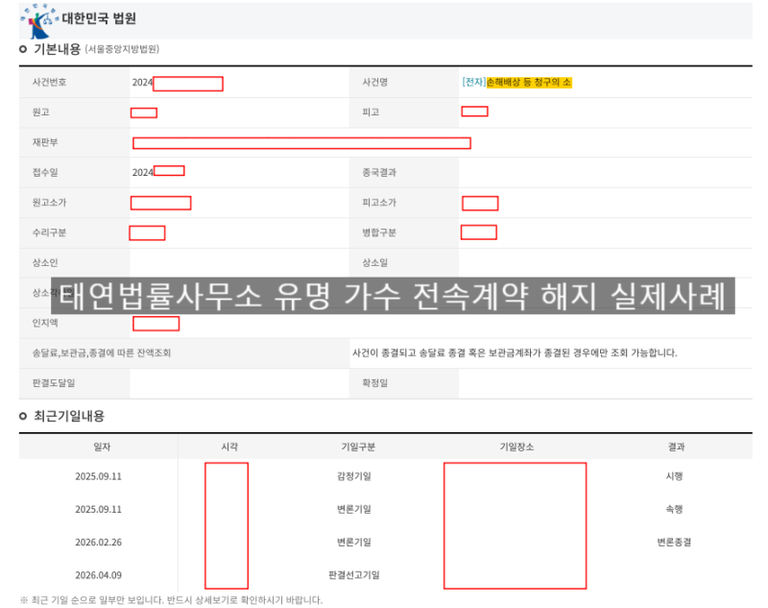
Task: Select the 판결선고기일 entry
Action: pyautogui.click(x=354, y=575)
